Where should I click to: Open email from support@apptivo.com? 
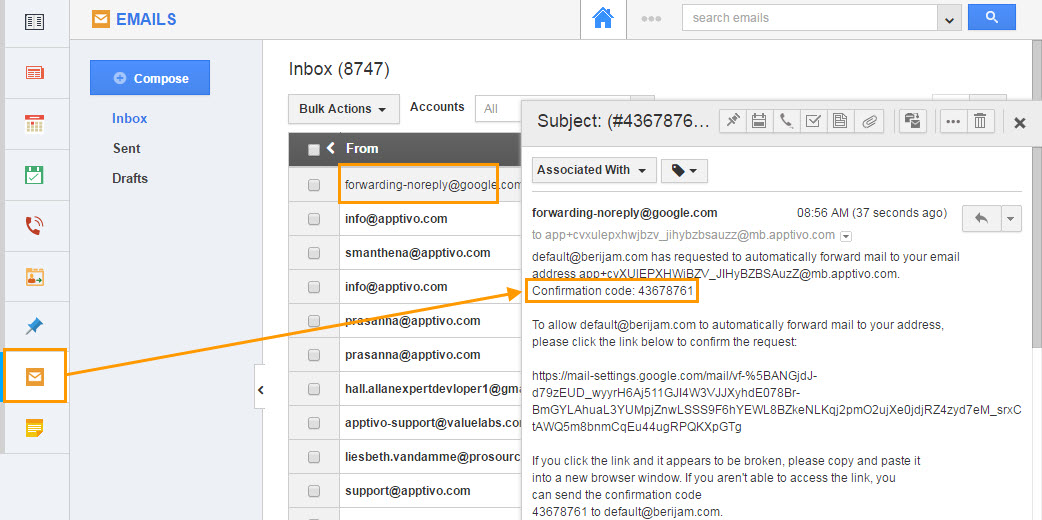(407, 491)
